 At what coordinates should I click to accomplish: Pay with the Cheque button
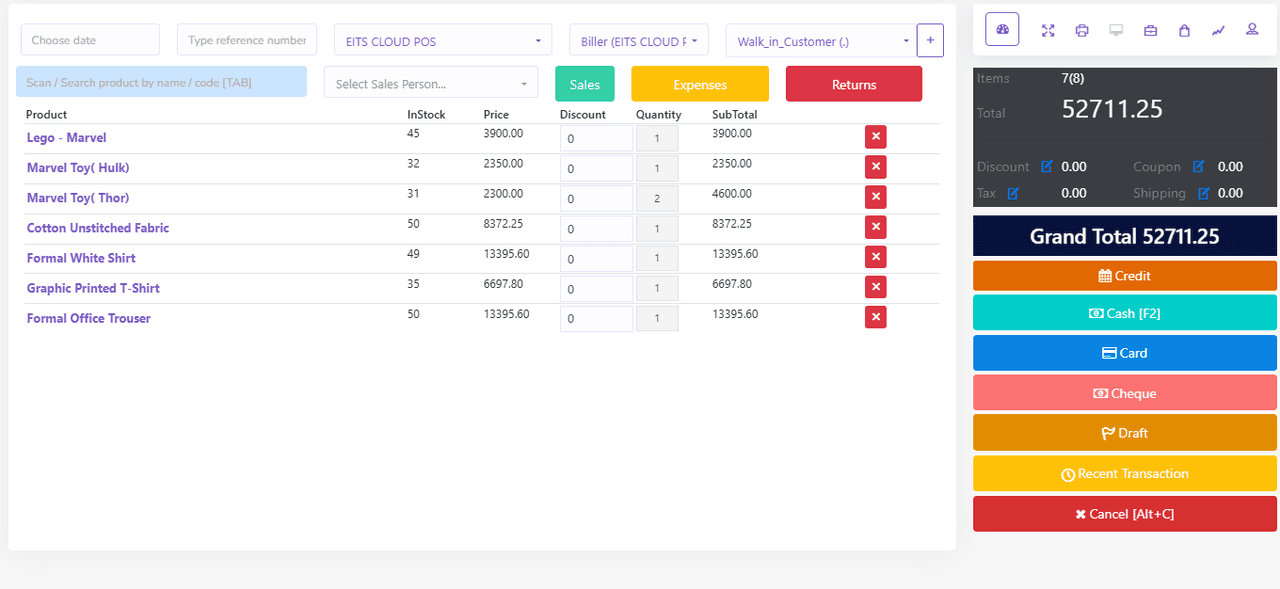tap(1125, 393)
